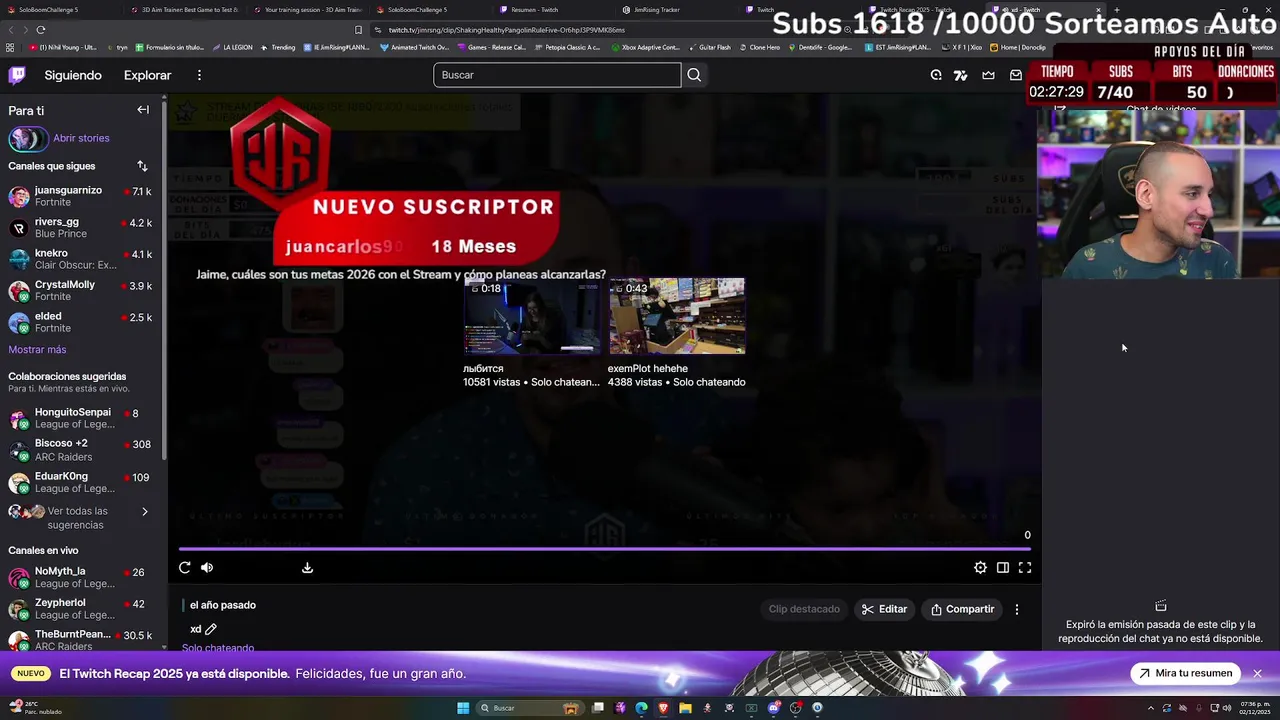
Task: Reload the browser page
Action: [x=41, y=30]
